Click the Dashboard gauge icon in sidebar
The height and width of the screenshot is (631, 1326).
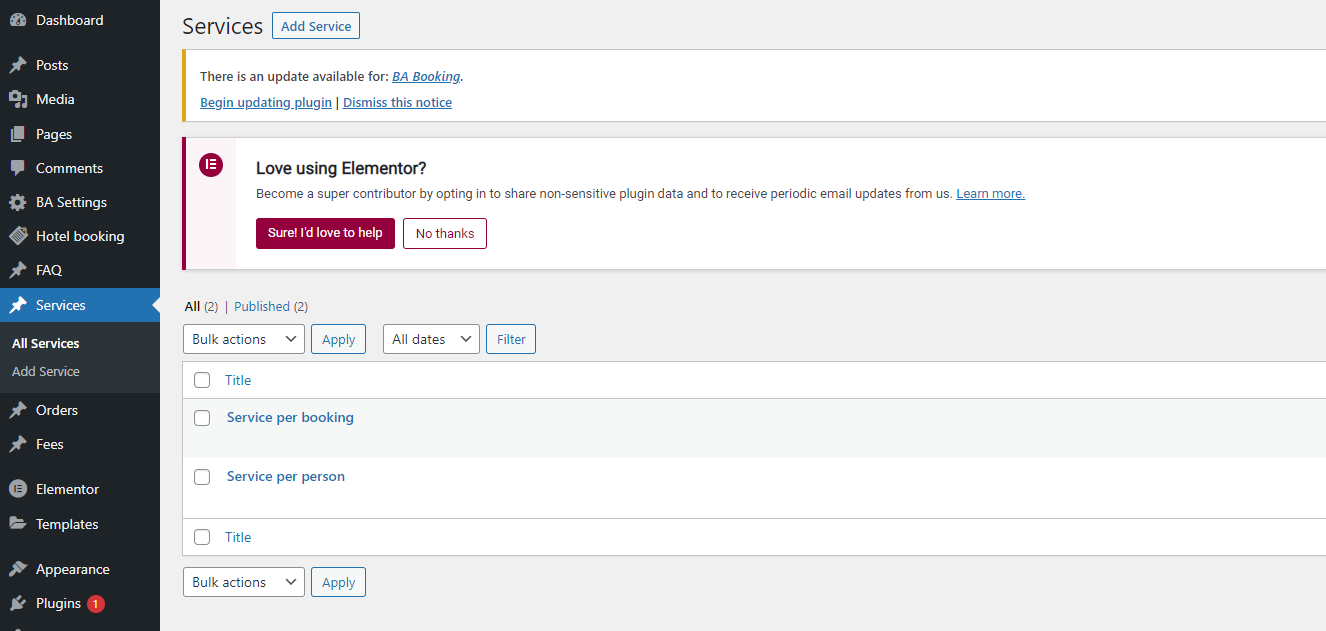click(18, 20)
